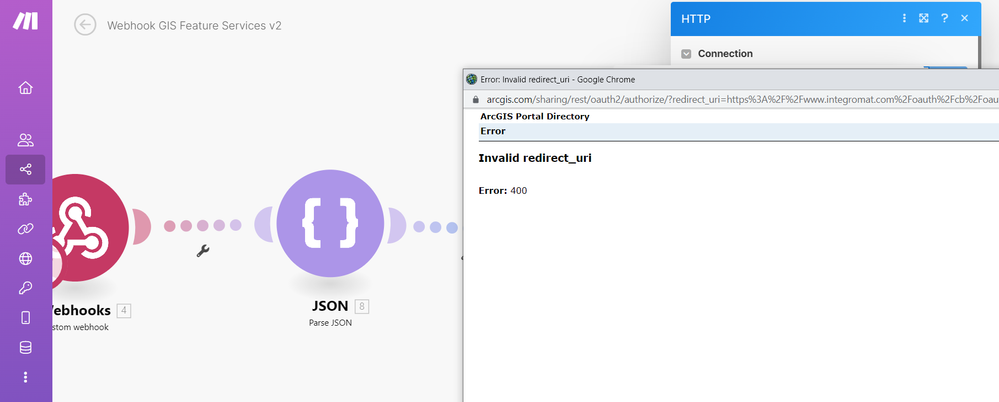Open Connections link icon in sidebar

tap(25, 229)
